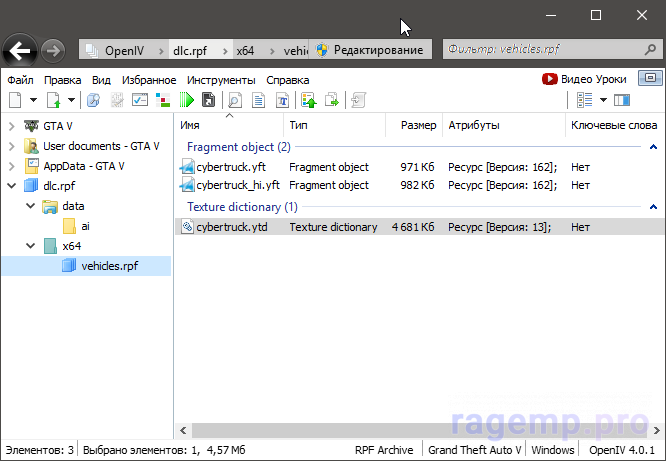The image size is (666, 461).
Task: Expand the GTA V tree node
Action: click(x=12, y=126)
